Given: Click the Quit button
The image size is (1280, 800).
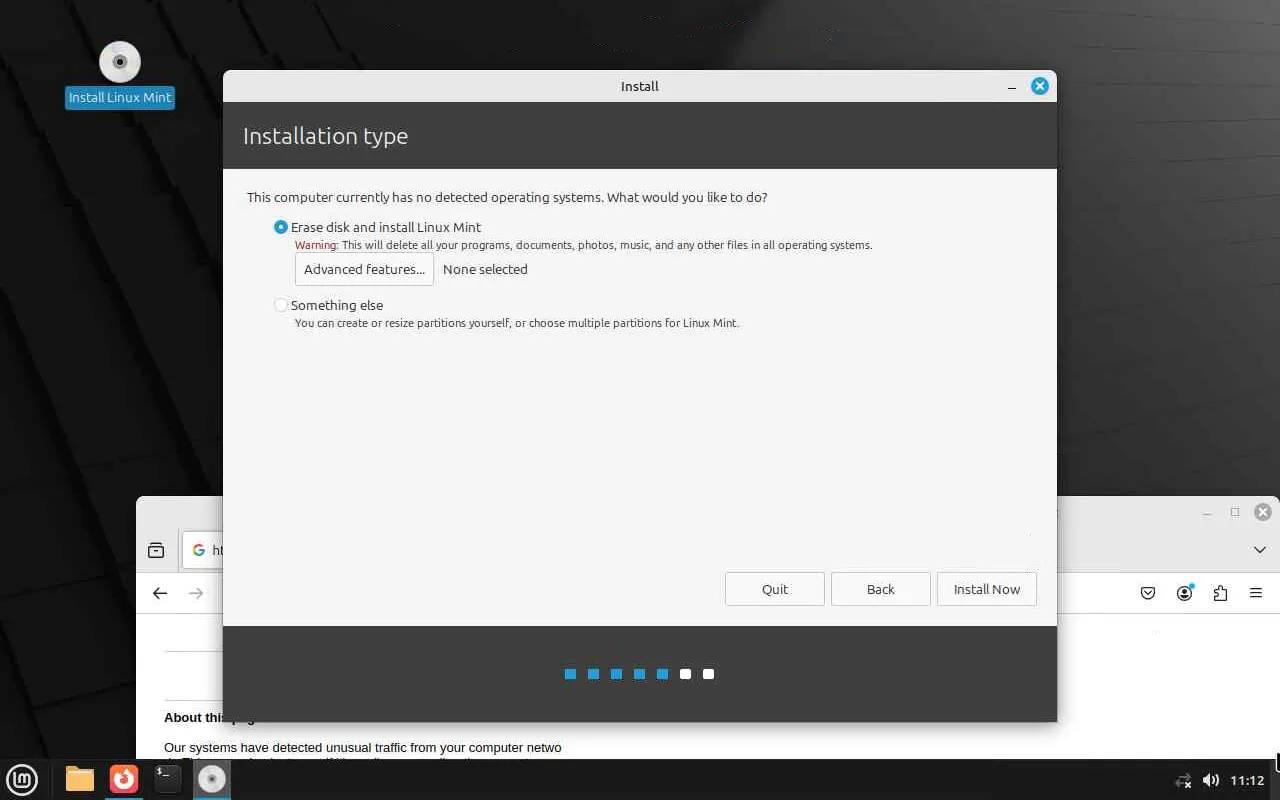Looking at the screenshot, I should pos(775,589).
